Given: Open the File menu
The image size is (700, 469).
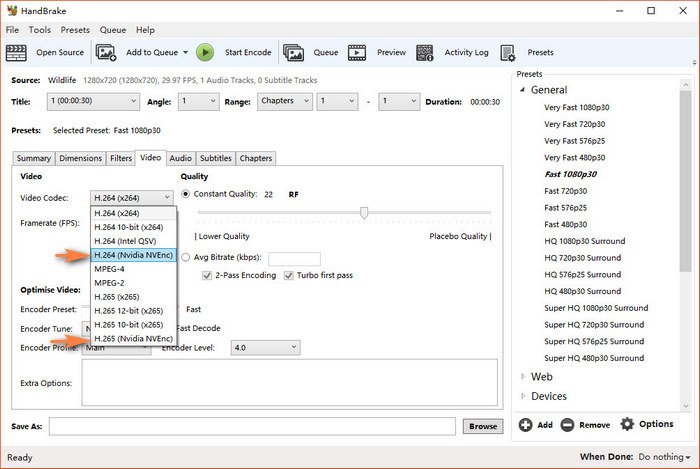Looking at the screenshot, I should (12, 30).
